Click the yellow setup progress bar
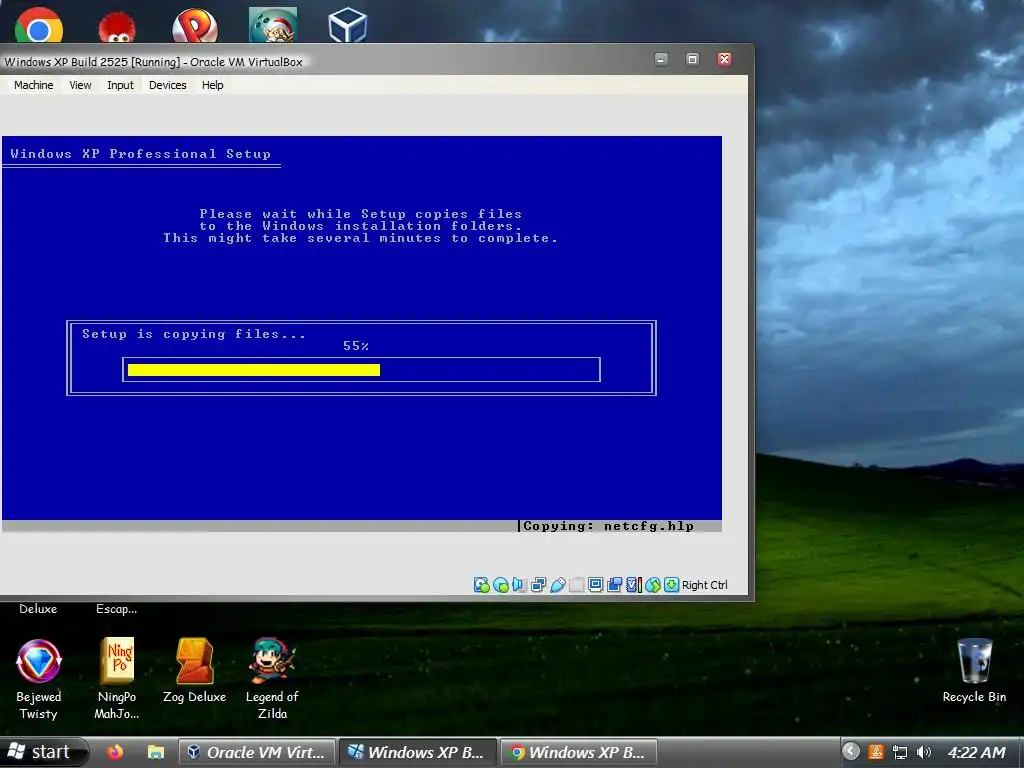This screenshot has height=768, width=1024. coord(253,370)
